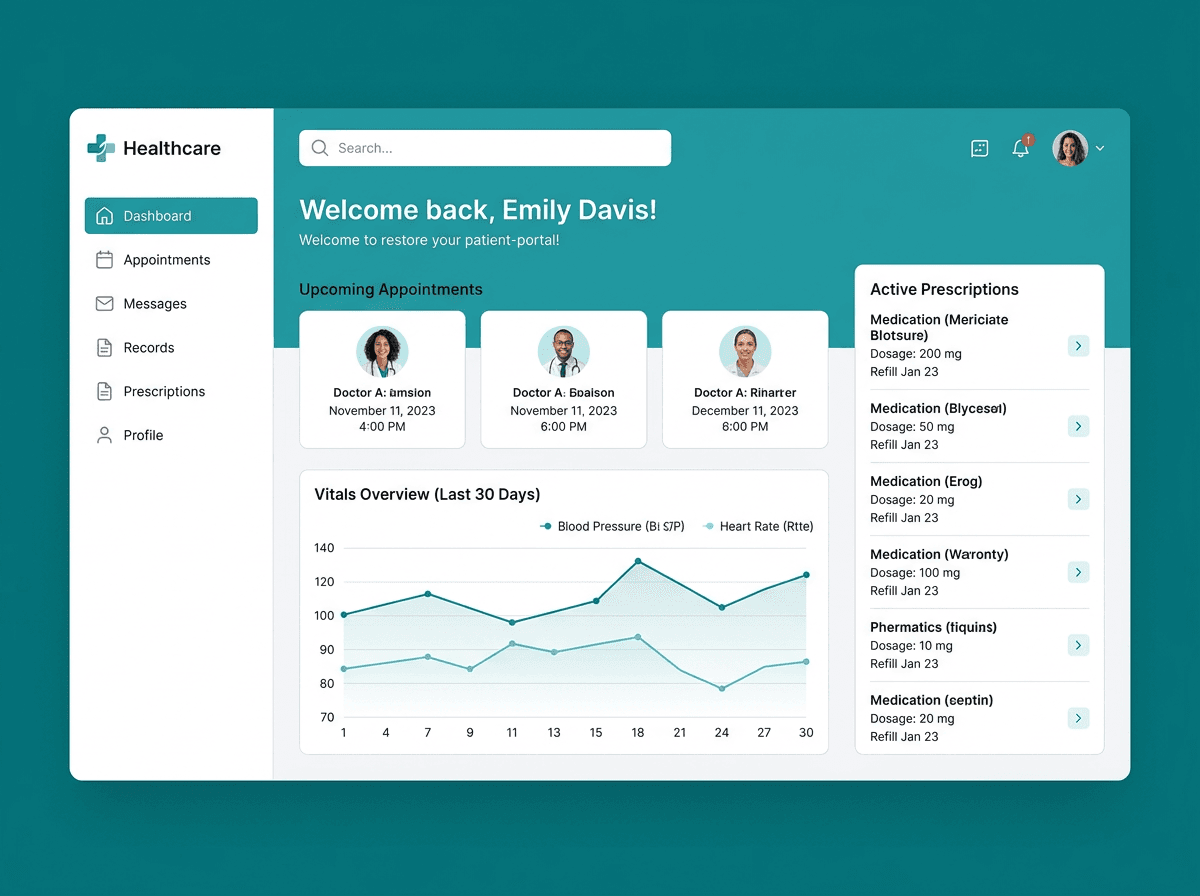Select the Dashboard menu item
This screenshot has height=896, width=1200.
(171, 216)
